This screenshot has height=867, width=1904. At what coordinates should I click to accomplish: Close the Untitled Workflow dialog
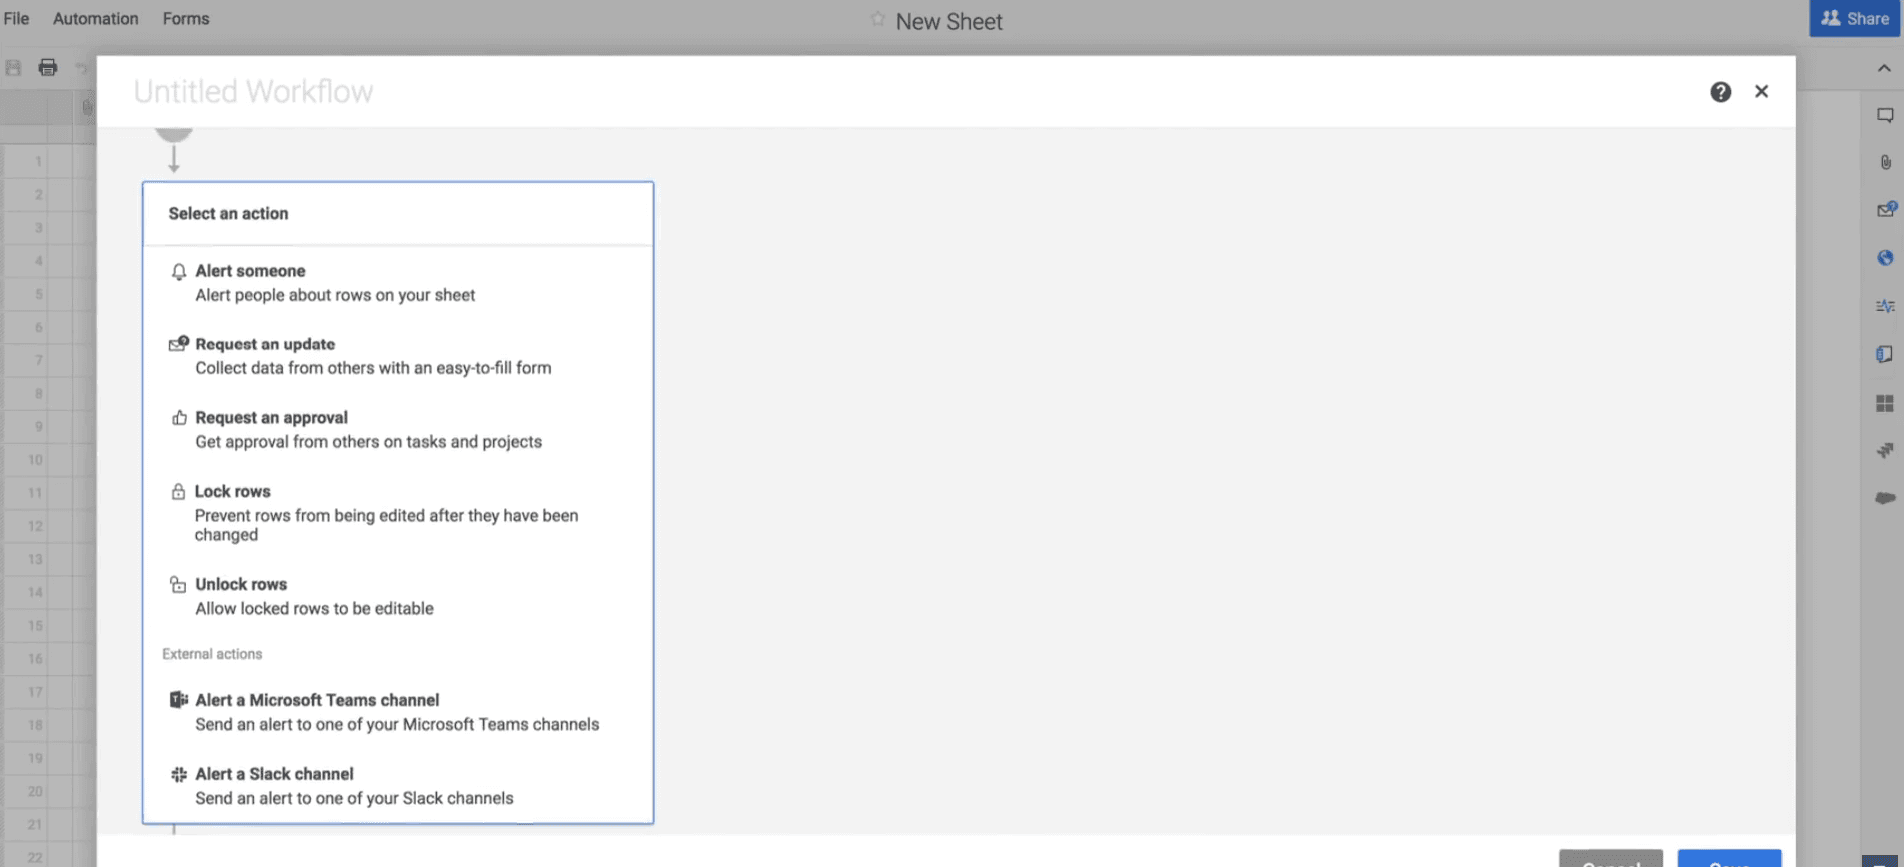point(1762,91)
